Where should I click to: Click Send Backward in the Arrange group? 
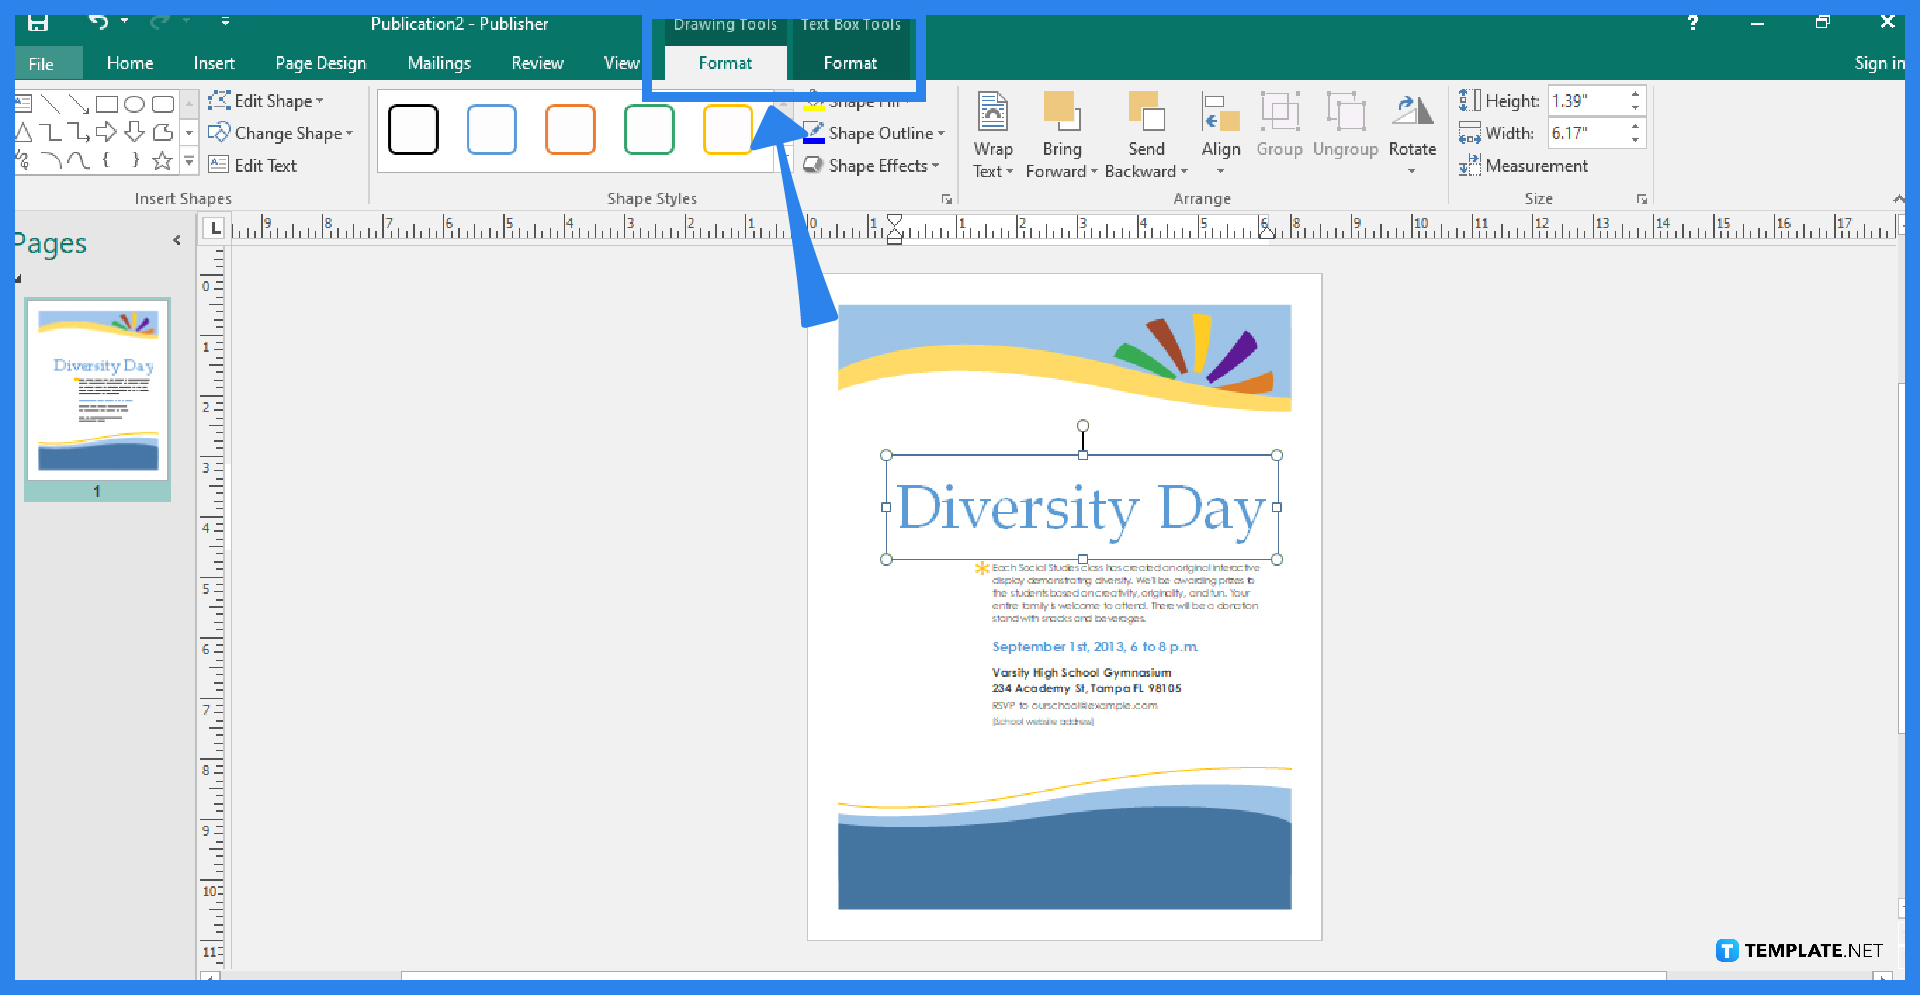coord(1146,133)
